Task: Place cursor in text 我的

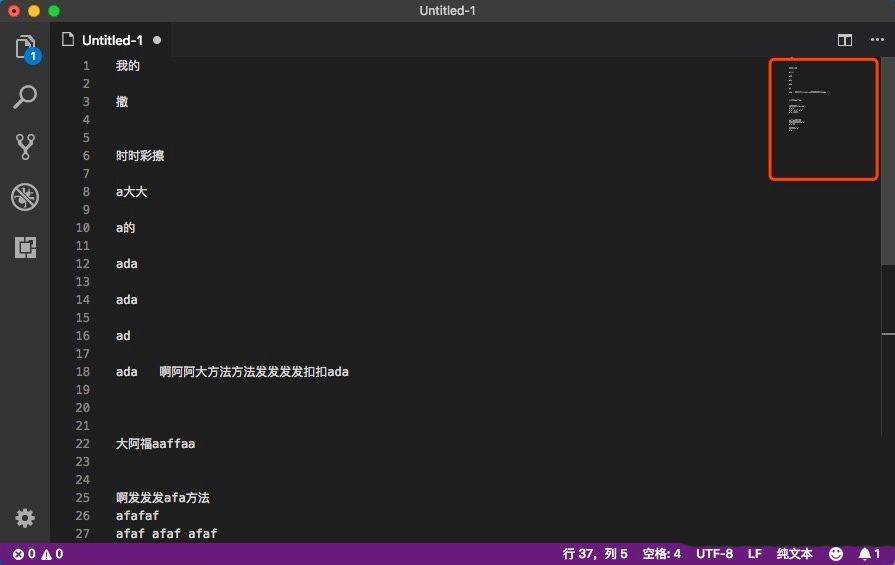Action: tap(128, 66)
